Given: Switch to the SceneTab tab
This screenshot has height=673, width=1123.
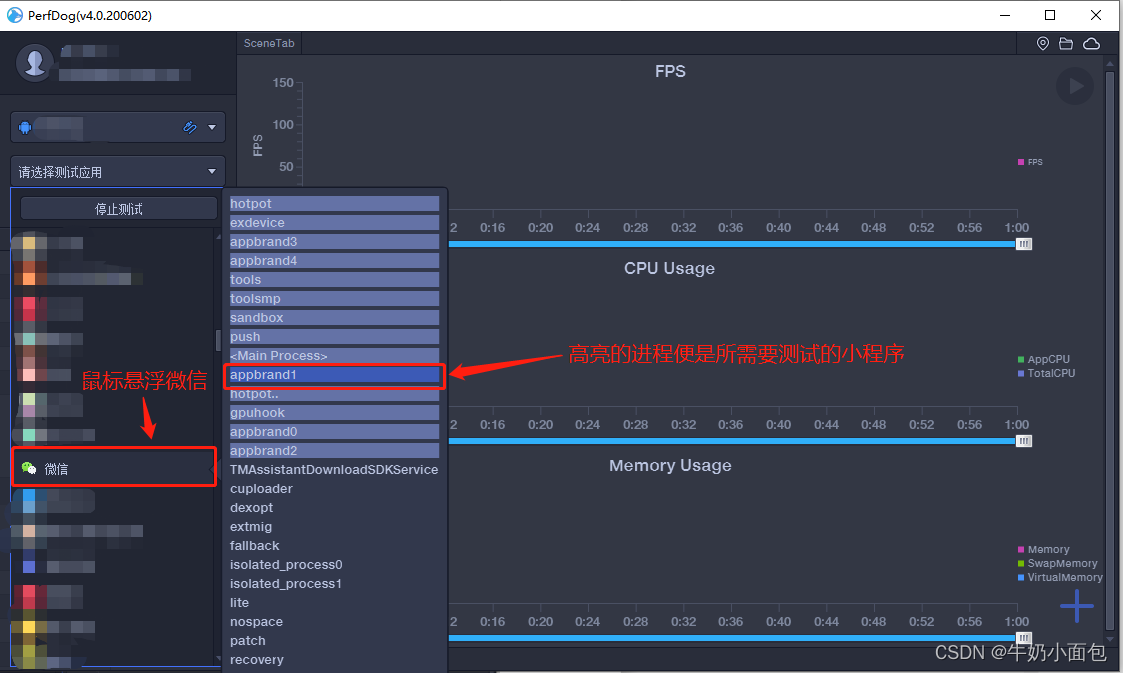Looking at the screenshot, I should tap(268, 43).
